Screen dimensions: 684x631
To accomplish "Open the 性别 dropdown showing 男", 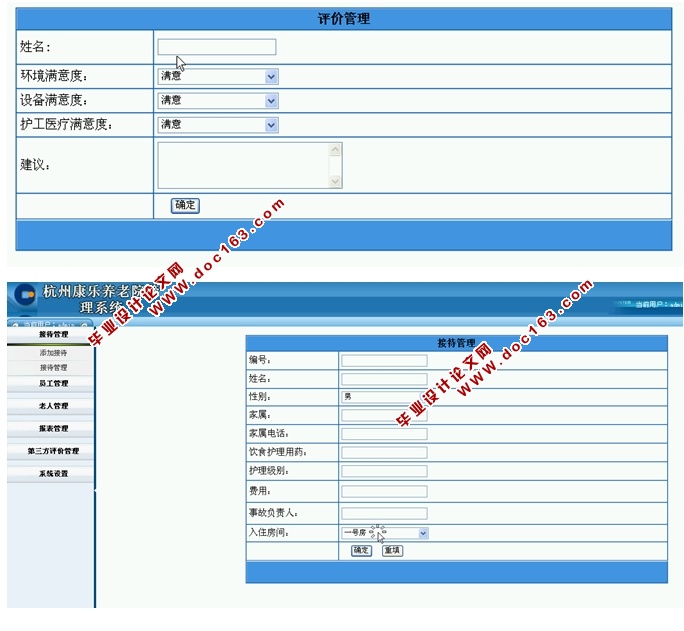I will [384, 397].
